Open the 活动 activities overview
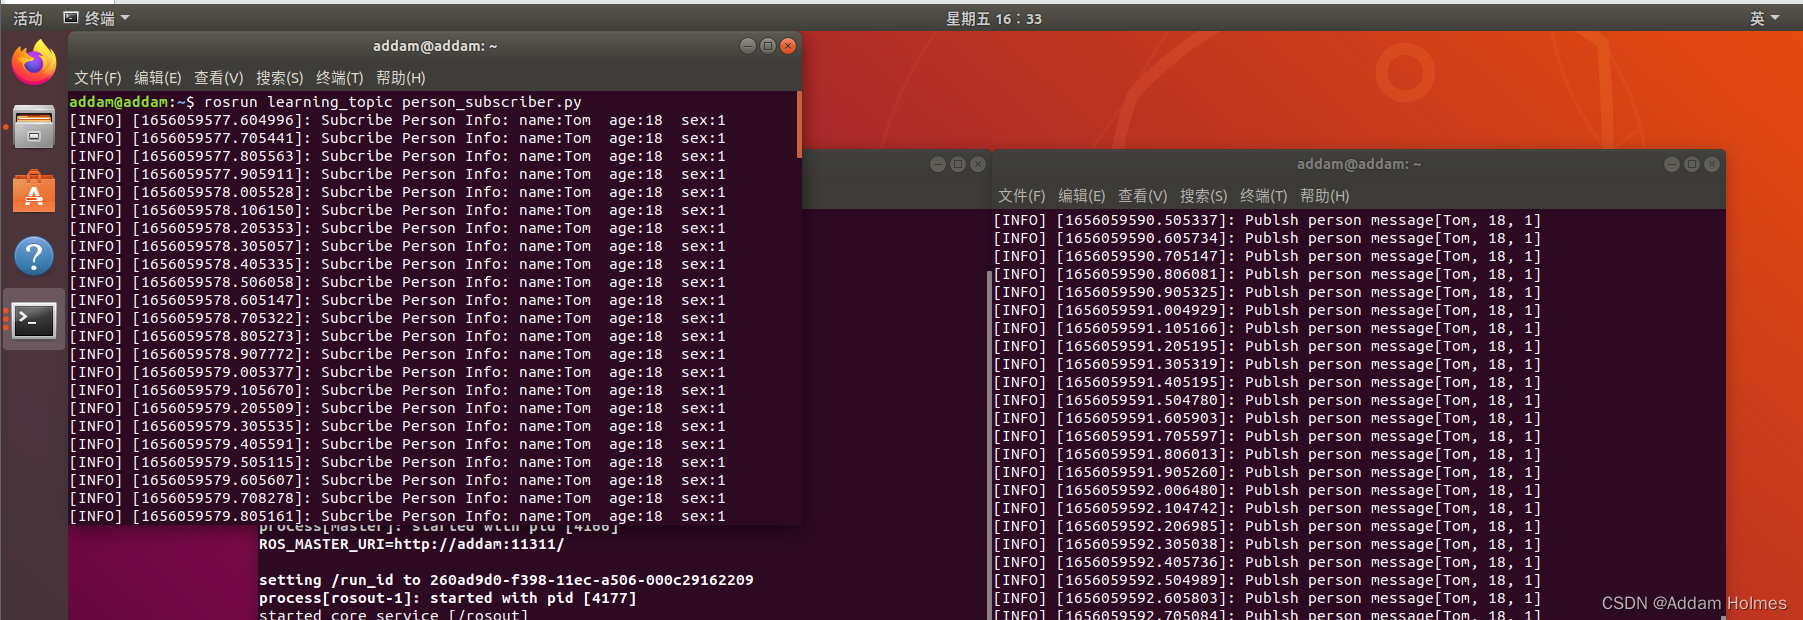Screen dimensions: 1803x620 pyautogui.click(x=28, y=18)
